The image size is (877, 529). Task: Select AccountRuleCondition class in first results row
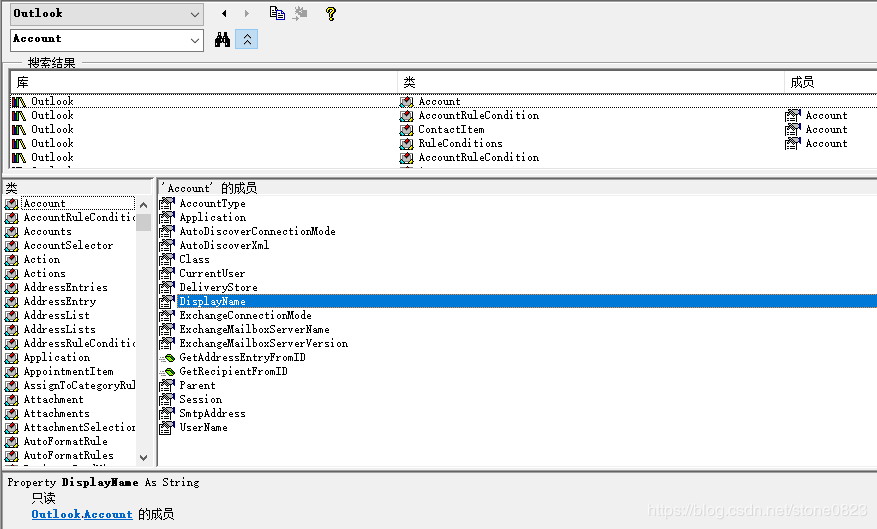coord(479,116)
